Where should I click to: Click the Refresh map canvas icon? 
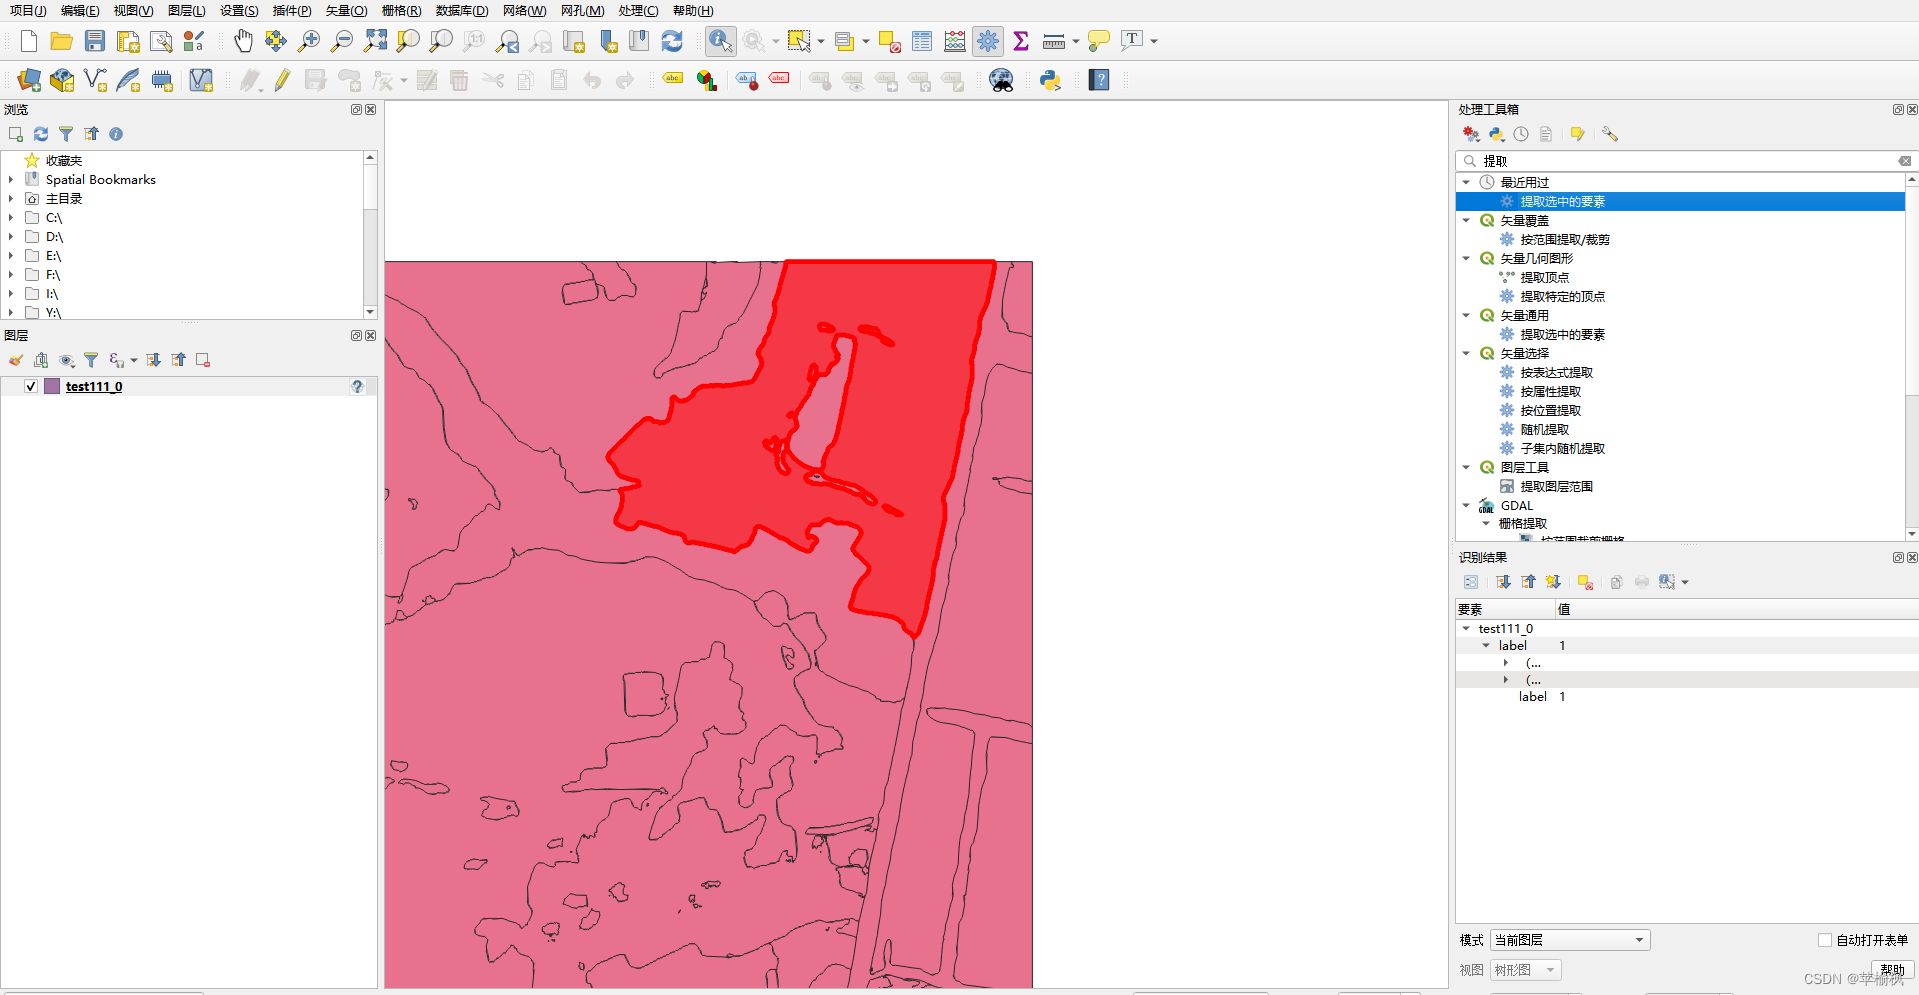click(x=671, y=41)
